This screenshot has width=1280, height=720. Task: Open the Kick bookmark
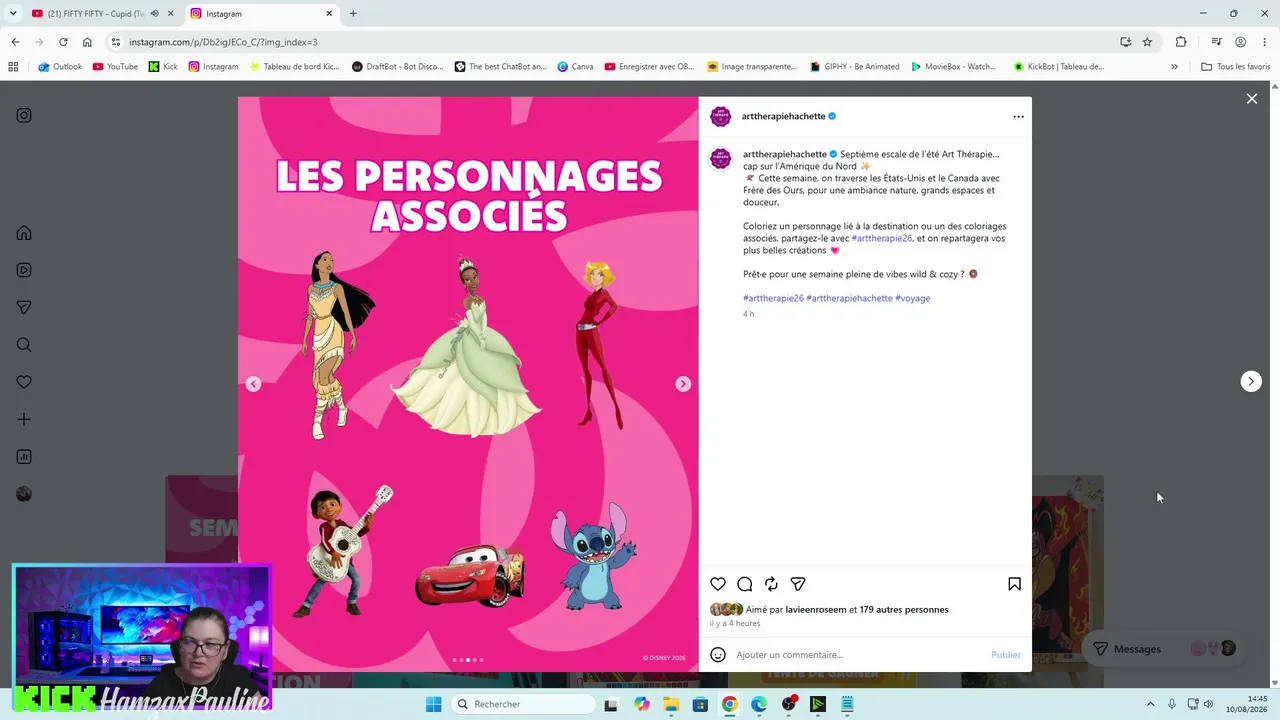tap(163, 67)
